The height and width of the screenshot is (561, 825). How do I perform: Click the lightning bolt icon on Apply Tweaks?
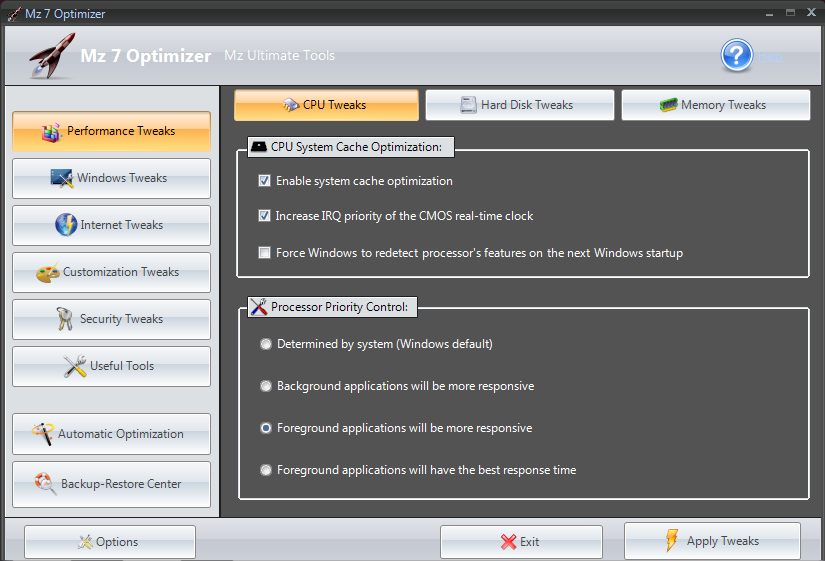tap(672, 540)
